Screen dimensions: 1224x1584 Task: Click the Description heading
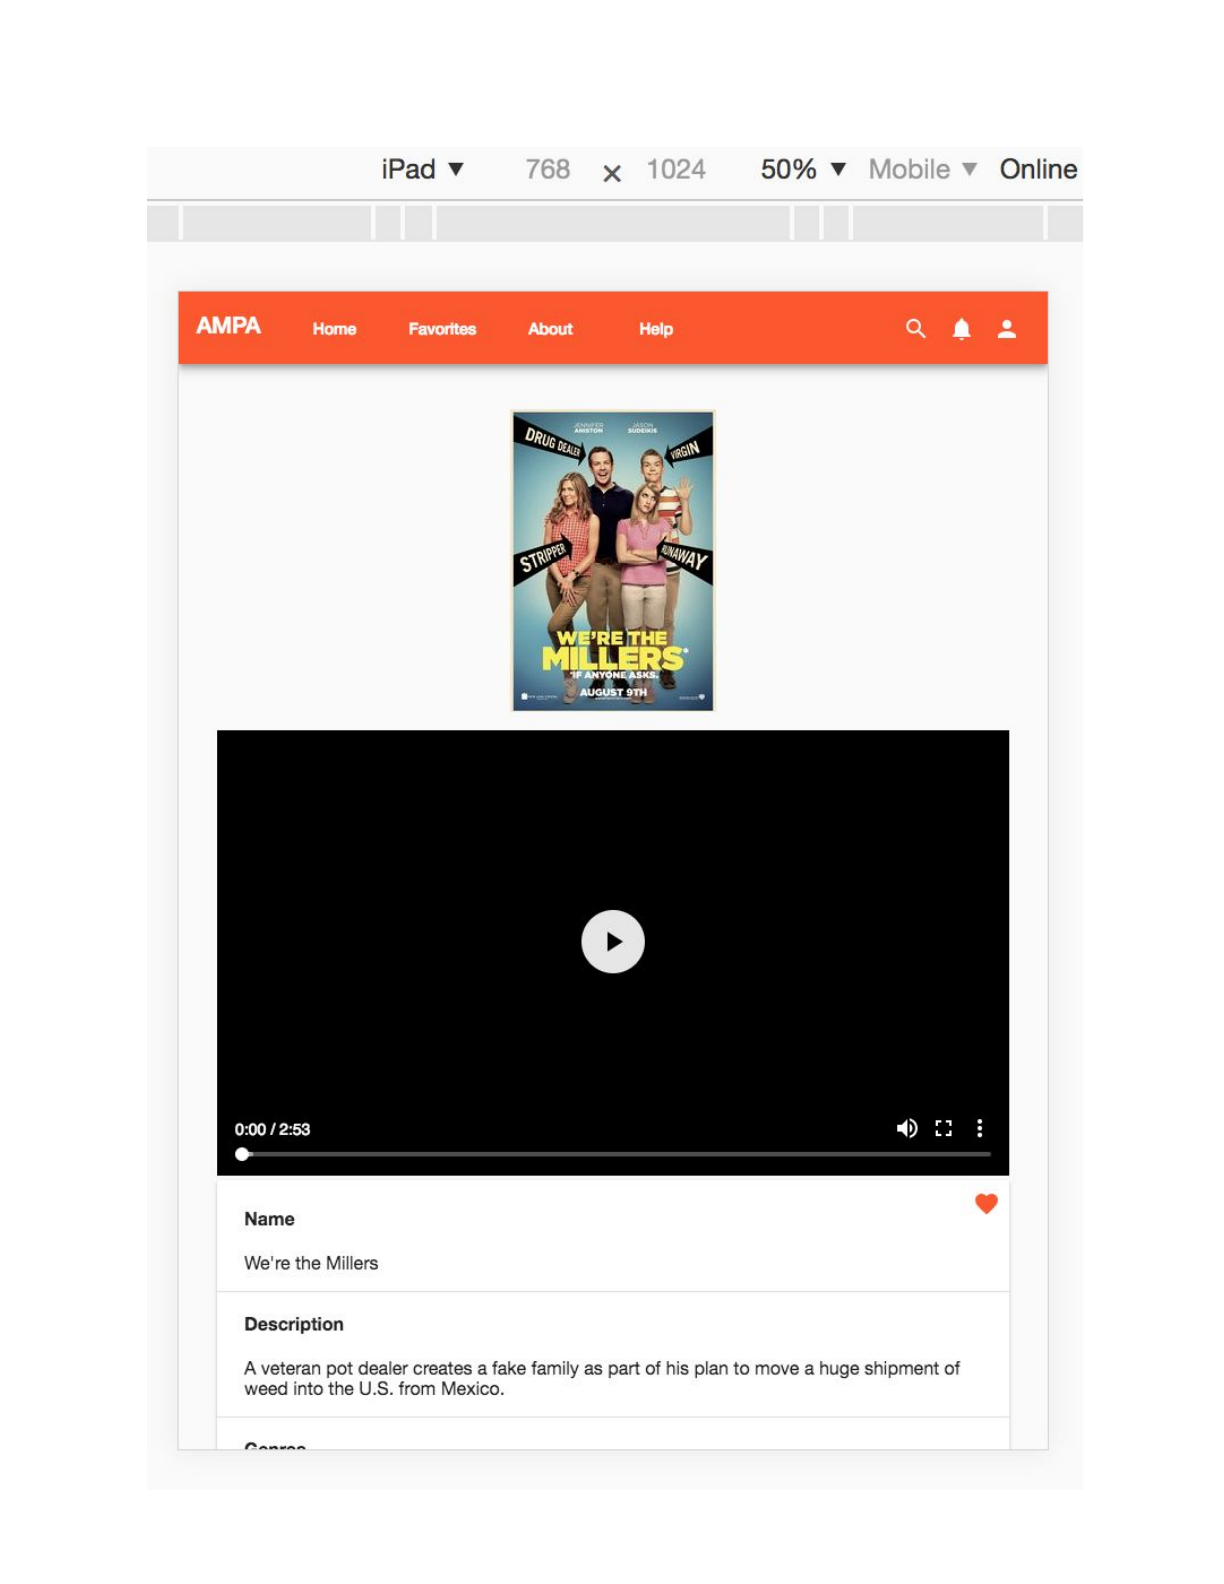(294, 1323)
